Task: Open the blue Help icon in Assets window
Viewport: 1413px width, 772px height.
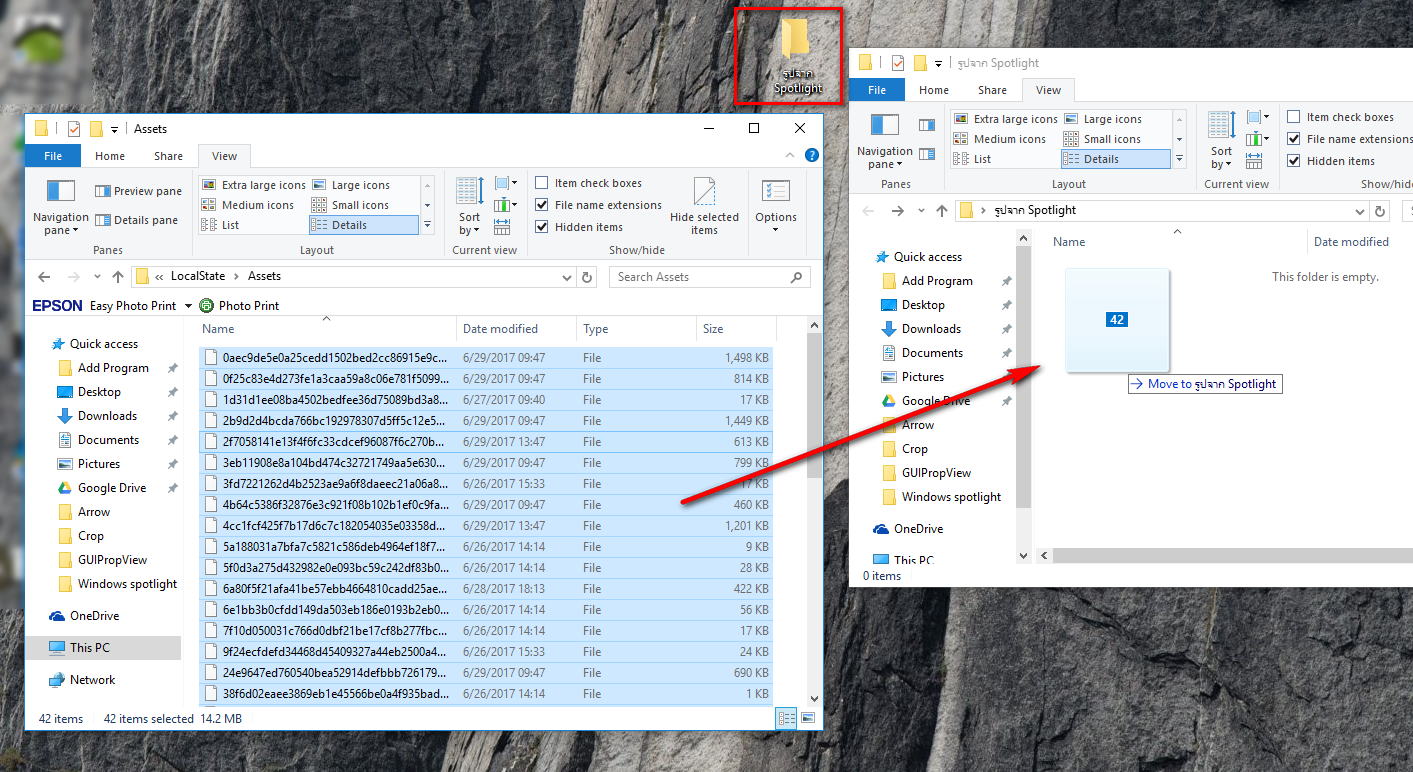Action: (x=812, y=155)
